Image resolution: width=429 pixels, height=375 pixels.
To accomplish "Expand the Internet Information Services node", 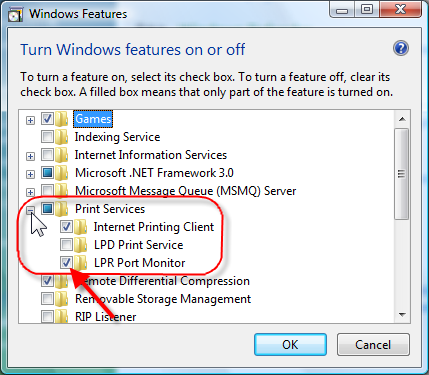I will point(30,156).
